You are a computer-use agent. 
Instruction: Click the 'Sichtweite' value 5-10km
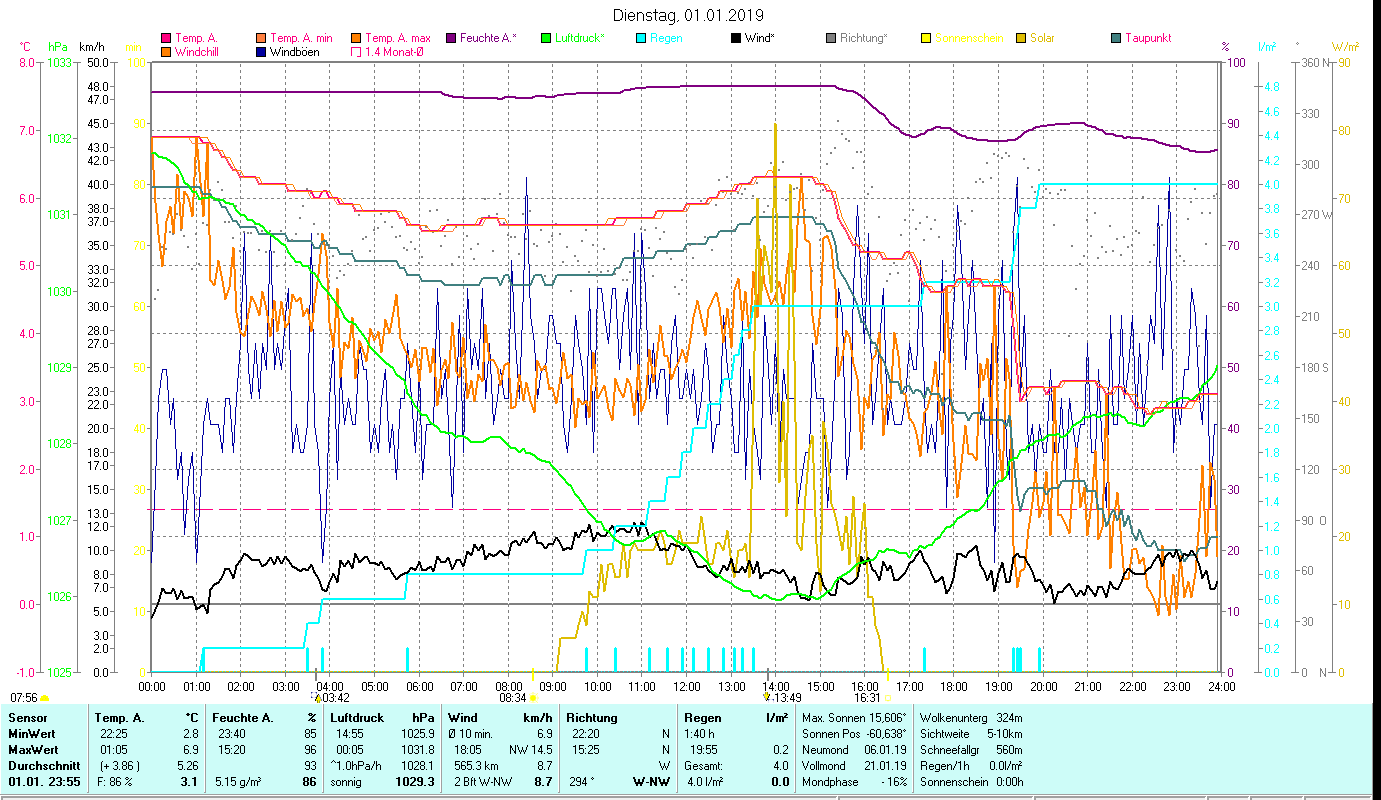click(1006, 734)
